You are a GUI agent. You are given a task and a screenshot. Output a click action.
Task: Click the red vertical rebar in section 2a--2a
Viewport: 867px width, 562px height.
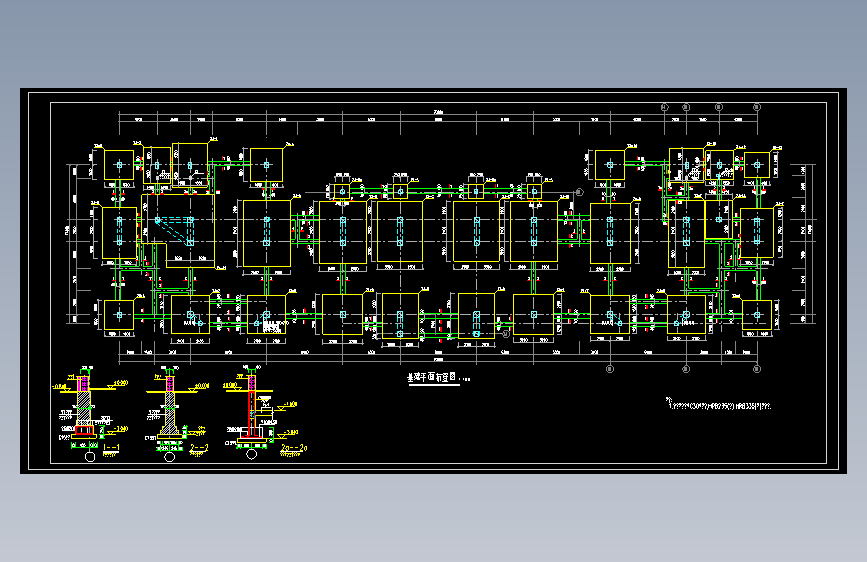[249, 412]
